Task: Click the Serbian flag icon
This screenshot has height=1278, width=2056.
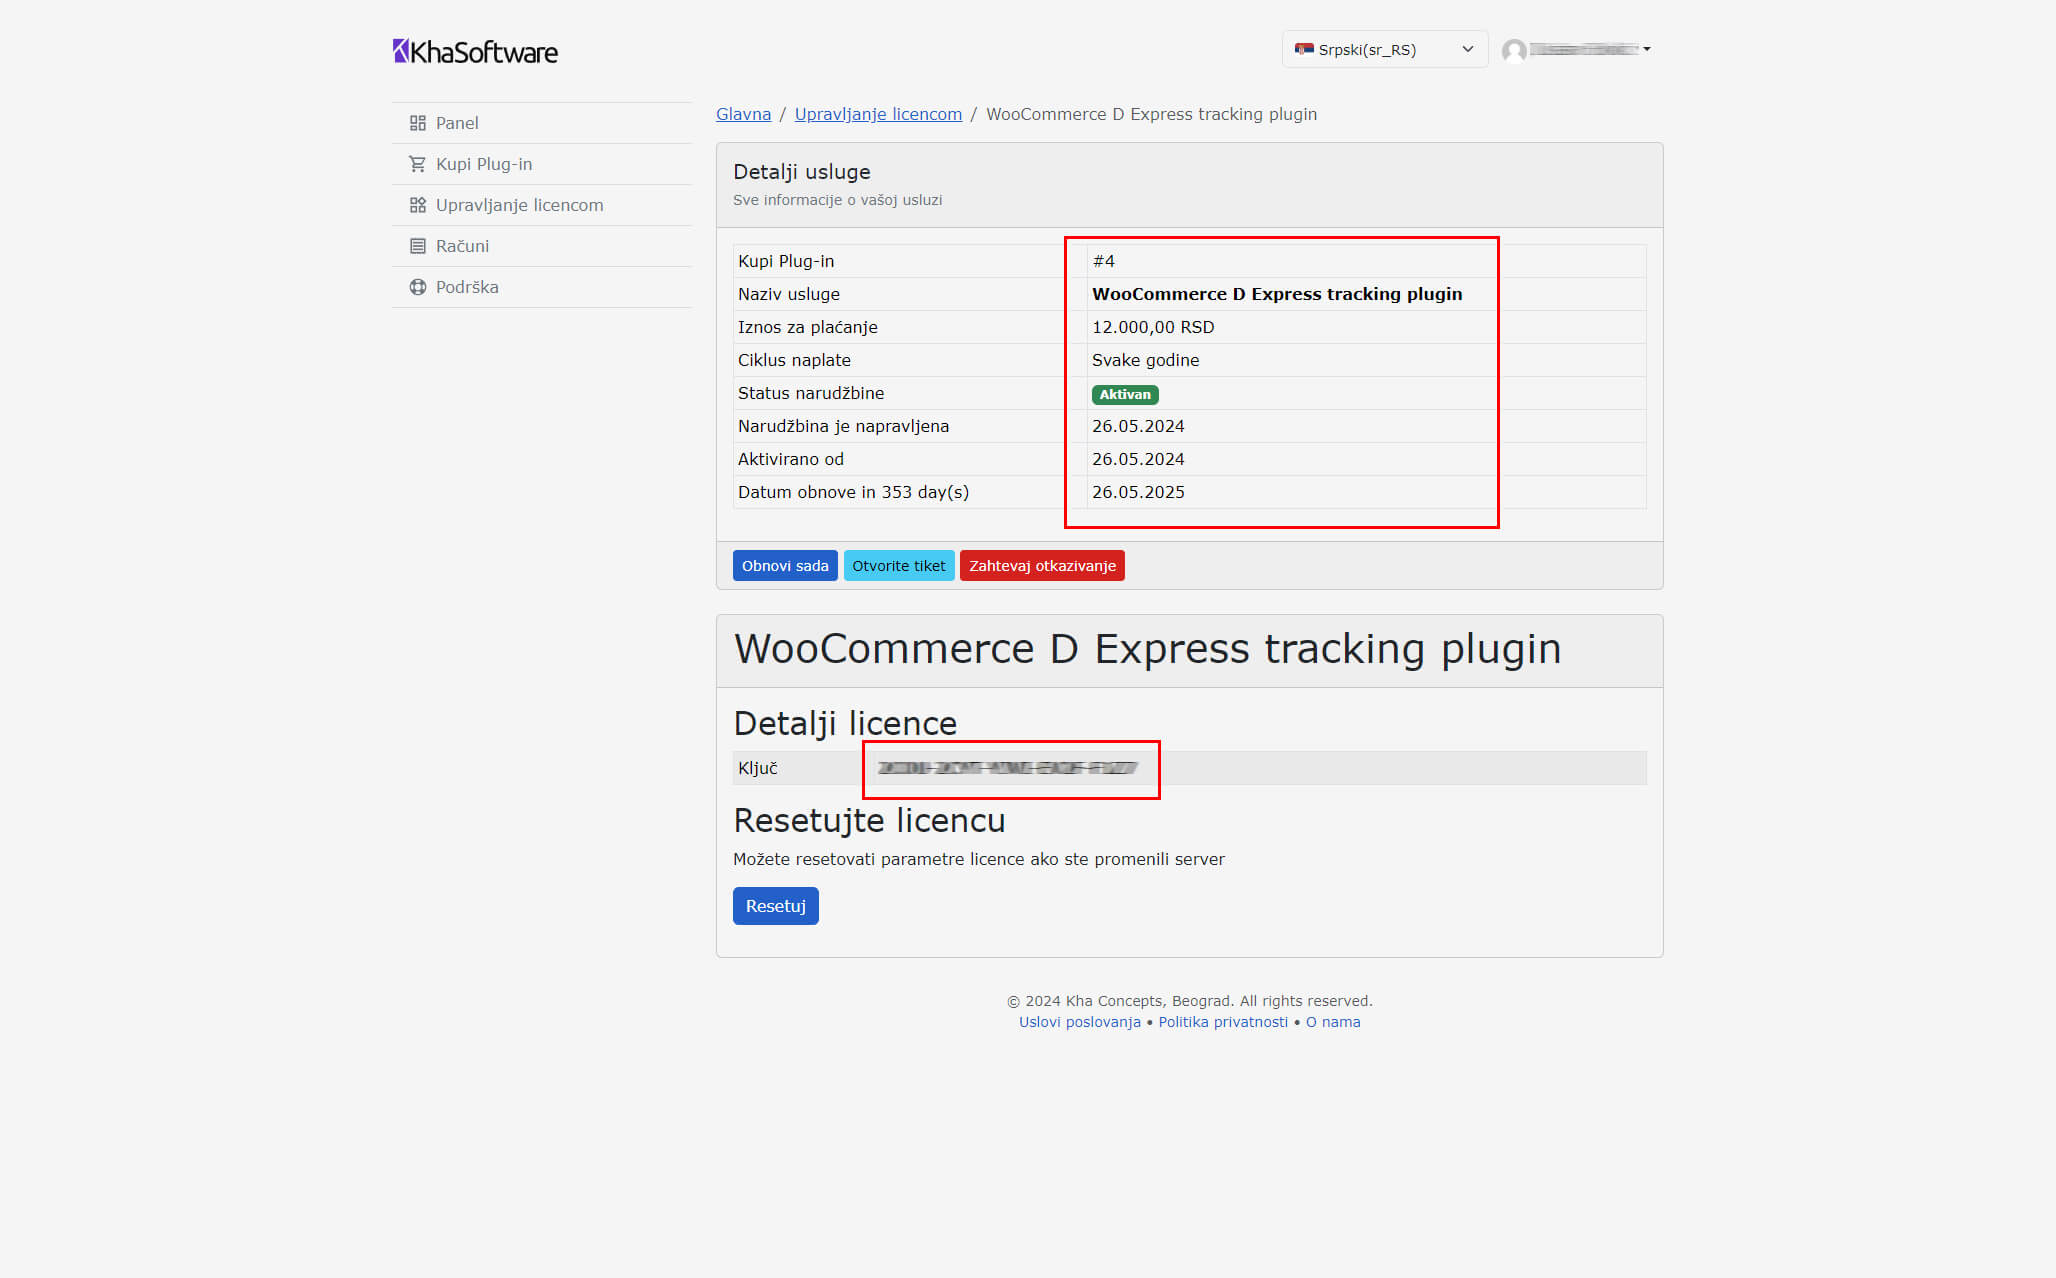Action: pos(1304,49)
